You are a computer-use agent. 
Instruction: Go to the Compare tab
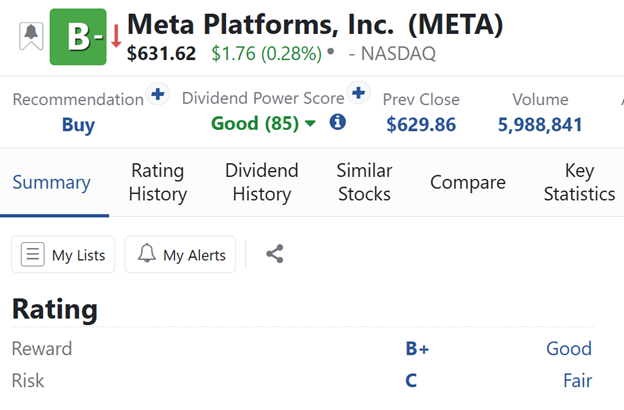tap(467, 182)
